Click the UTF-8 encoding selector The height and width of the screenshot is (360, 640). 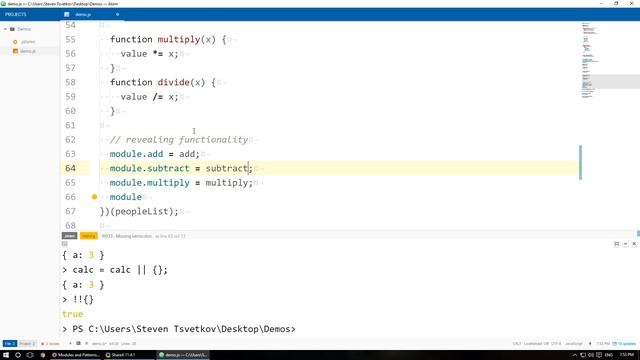click(x=556, y=344)
